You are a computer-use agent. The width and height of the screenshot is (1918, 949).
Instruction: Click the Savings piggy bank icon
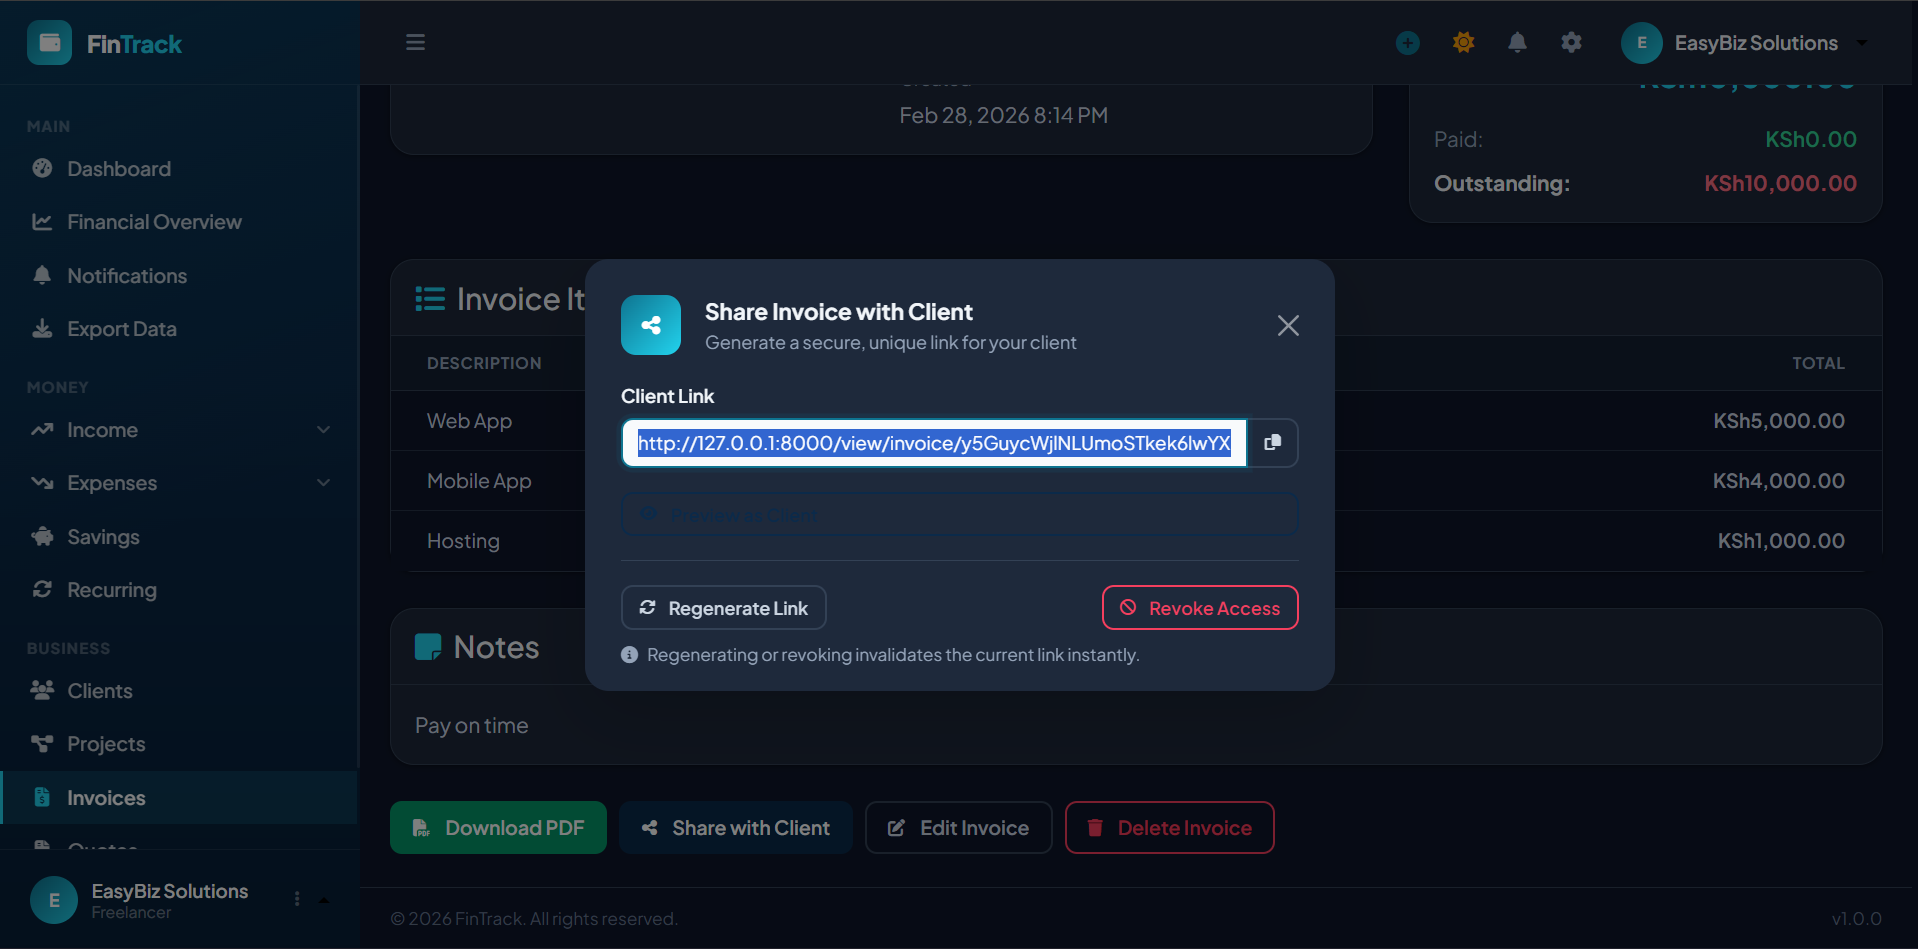[x=42, y=536]
